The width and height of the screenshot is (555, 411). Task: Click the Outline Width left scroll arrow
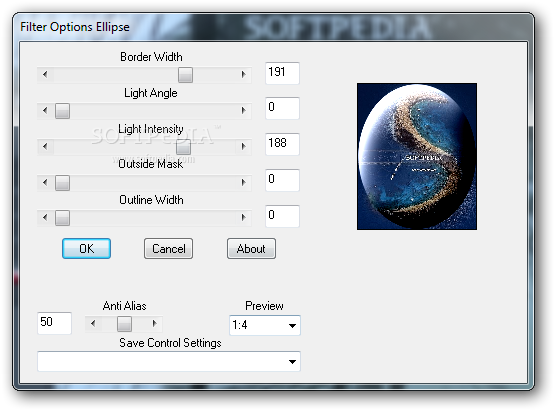coord(45,218)
